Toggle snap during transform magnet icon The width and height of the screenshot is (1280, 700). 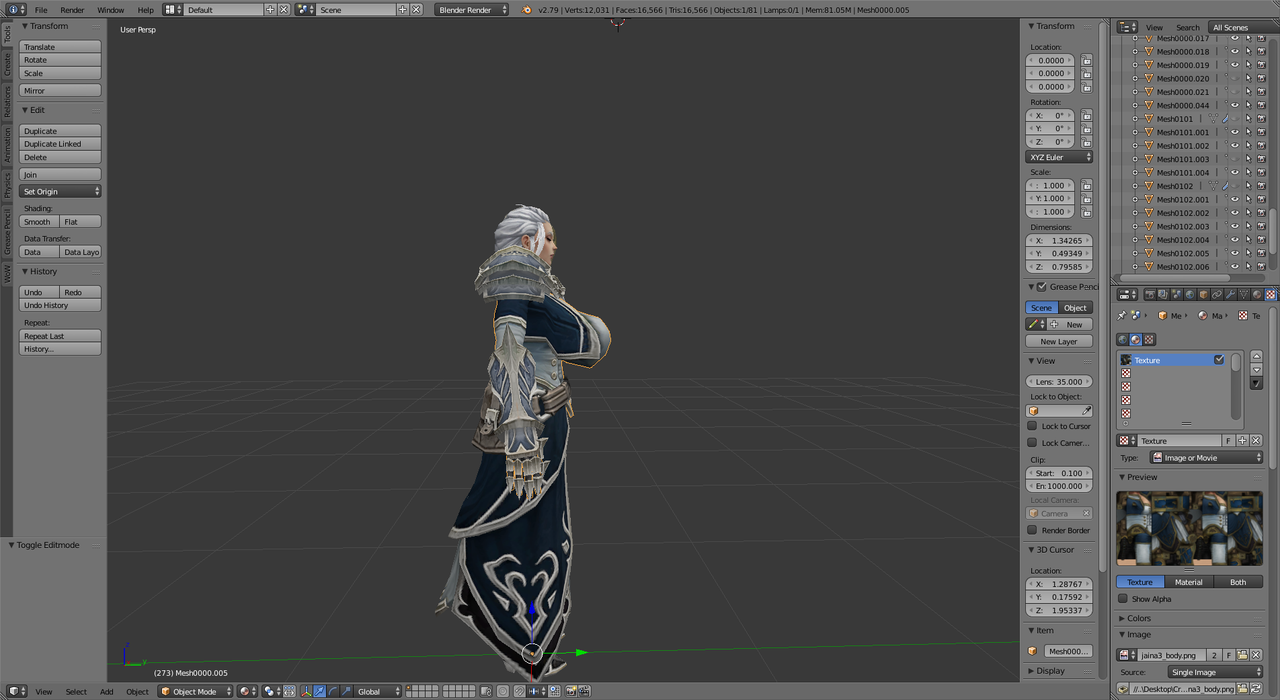(x=519, y=691)
